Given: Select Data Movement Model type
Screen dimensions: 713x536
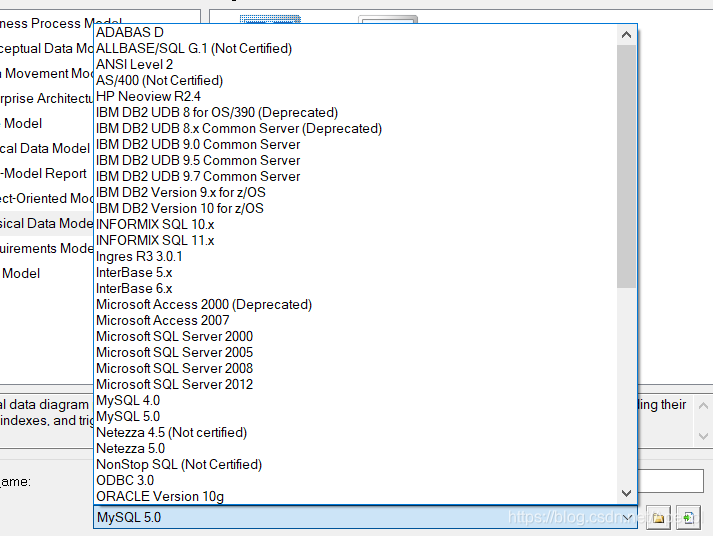Looking at the screenshot, I should [x=46, y=73].
